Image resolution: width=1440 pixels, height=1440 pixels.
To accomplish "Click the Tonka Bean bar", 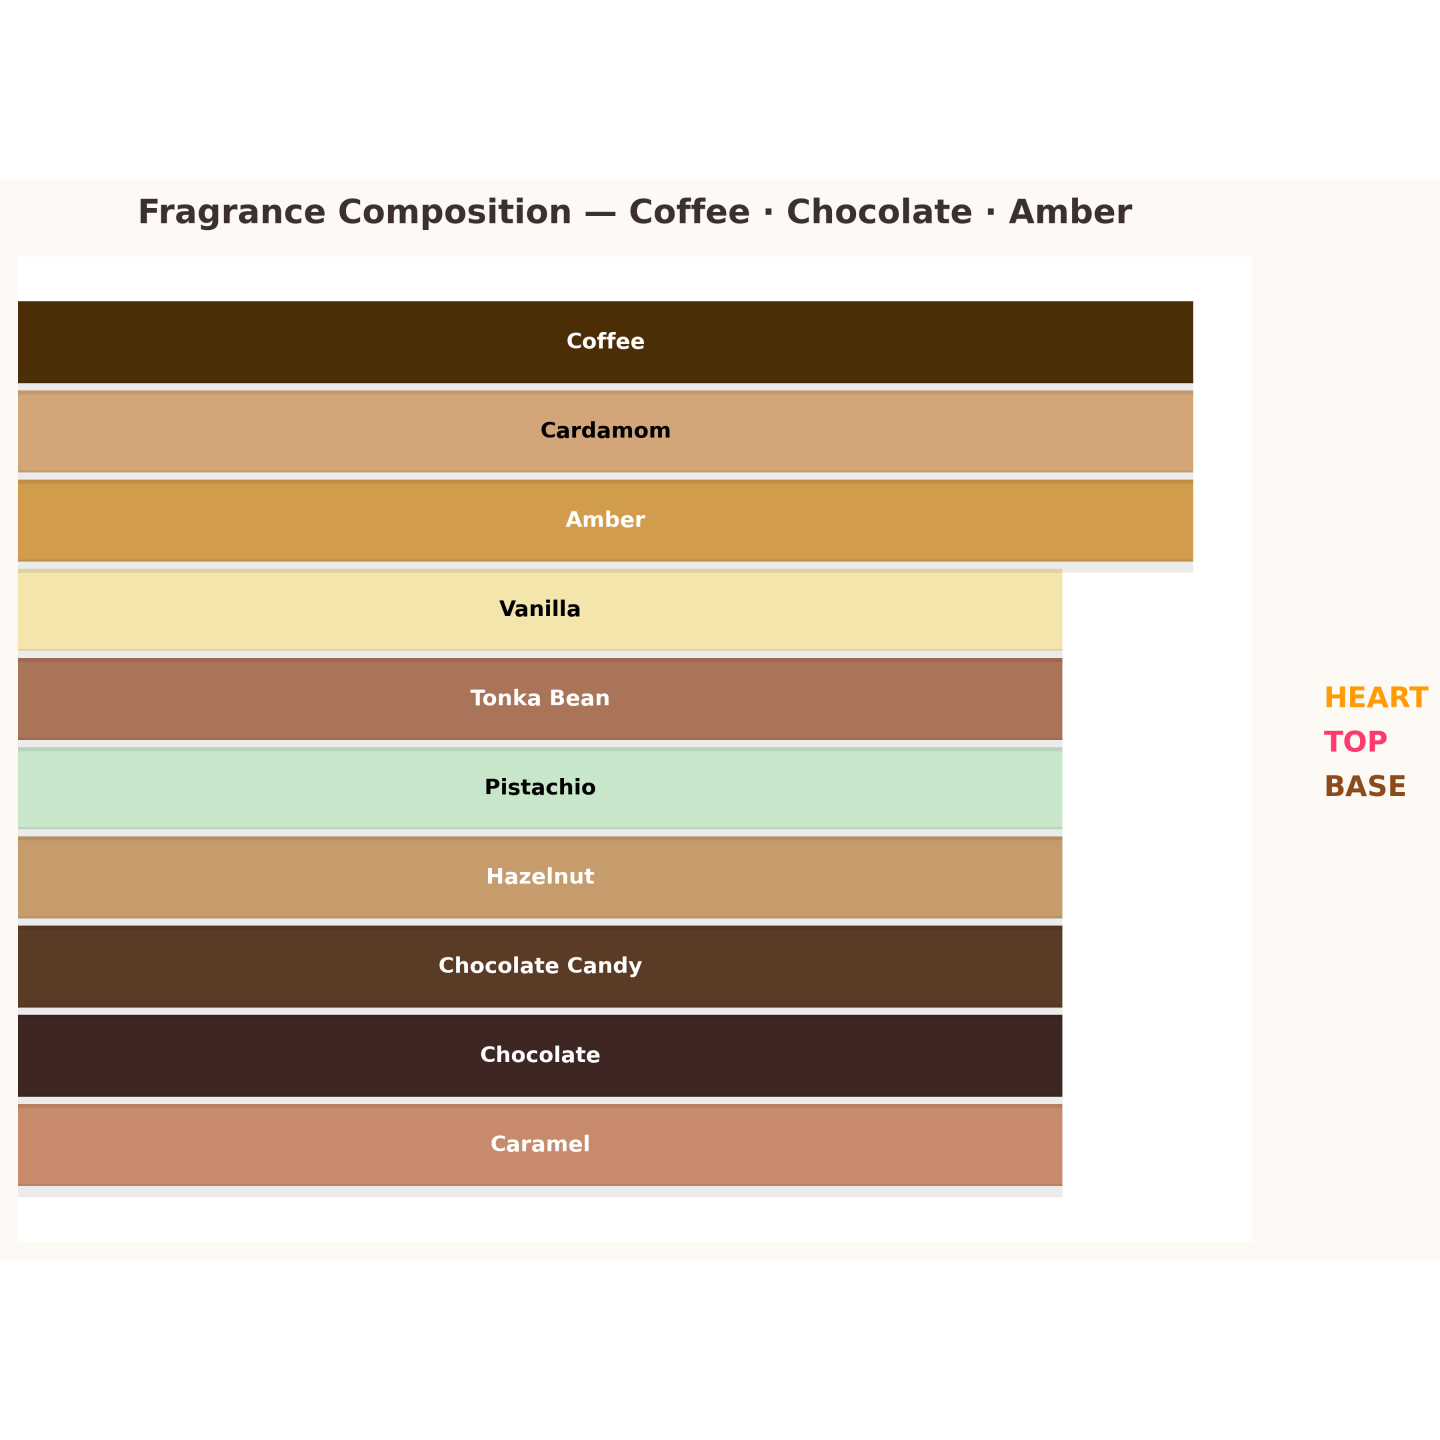I will [x=540, y=698].
